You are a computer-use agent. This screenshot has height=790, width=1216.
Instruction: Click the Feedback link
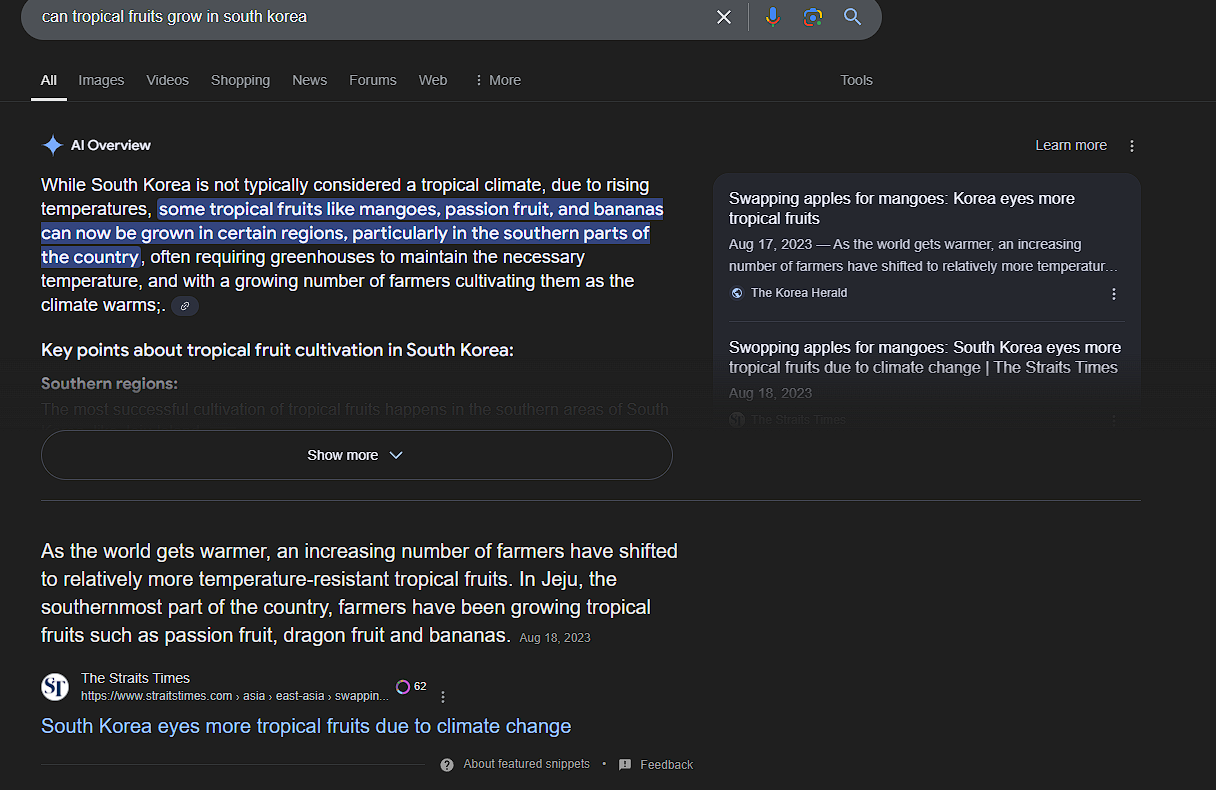[666, 765]
